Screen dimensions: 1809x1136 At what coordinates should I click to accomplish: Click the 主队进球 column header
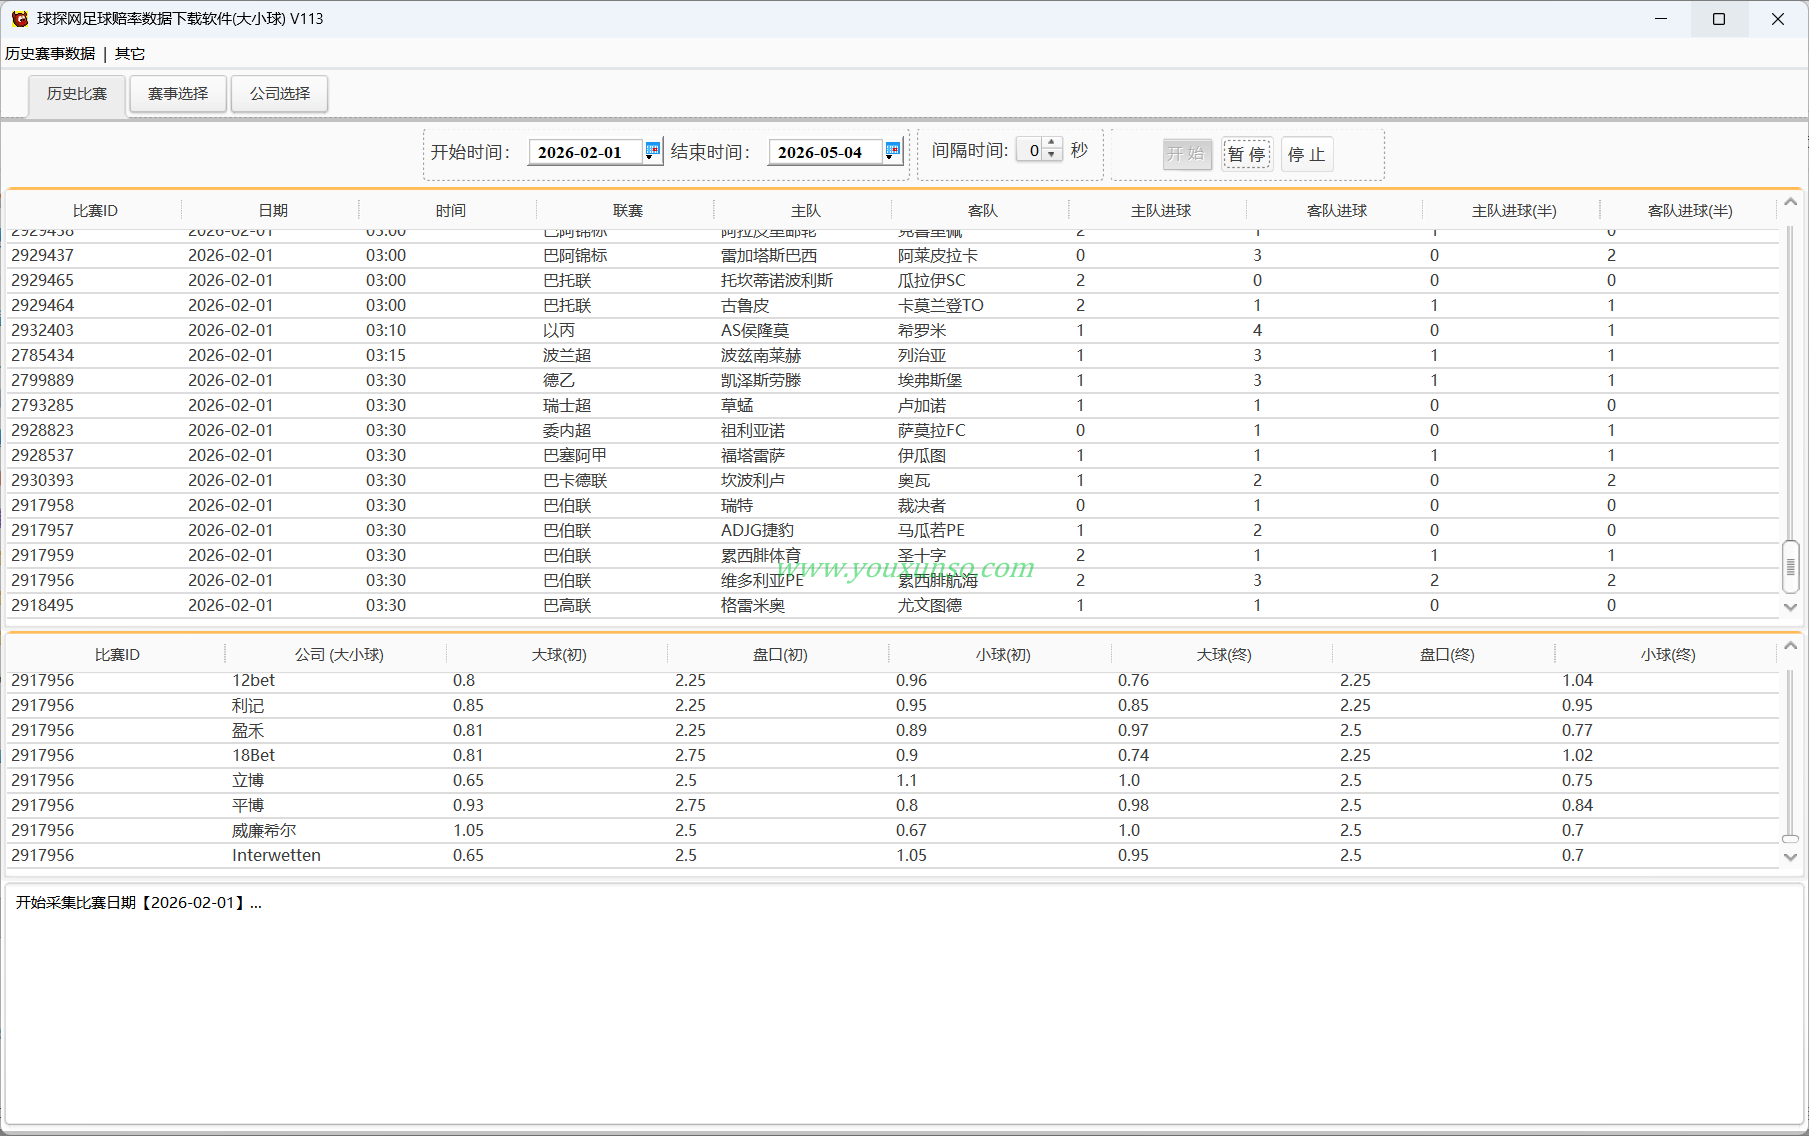coord(1160,211)
